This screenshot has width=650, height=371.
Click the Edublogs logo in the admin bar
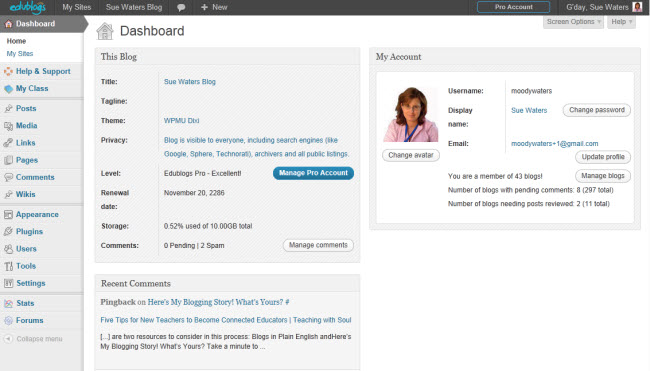[27, 7]
